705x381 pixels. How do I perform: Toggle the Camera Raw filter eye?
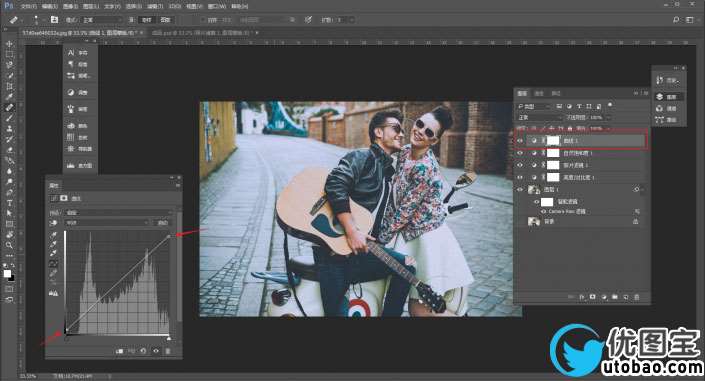pyautogui.click(x=544, y=211)
